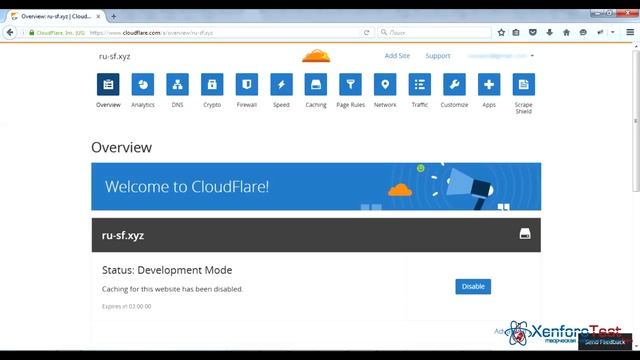Reload the page with refresh icon
640x360 pixels.
click(x=367, y=33)
